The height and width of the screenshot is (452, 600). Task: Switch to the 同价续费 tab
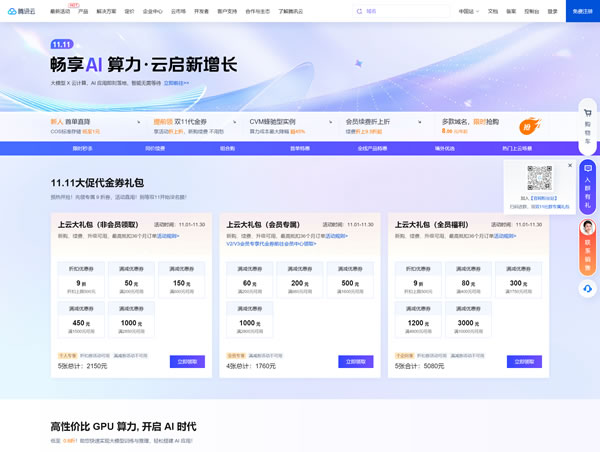tap(155, 148)
